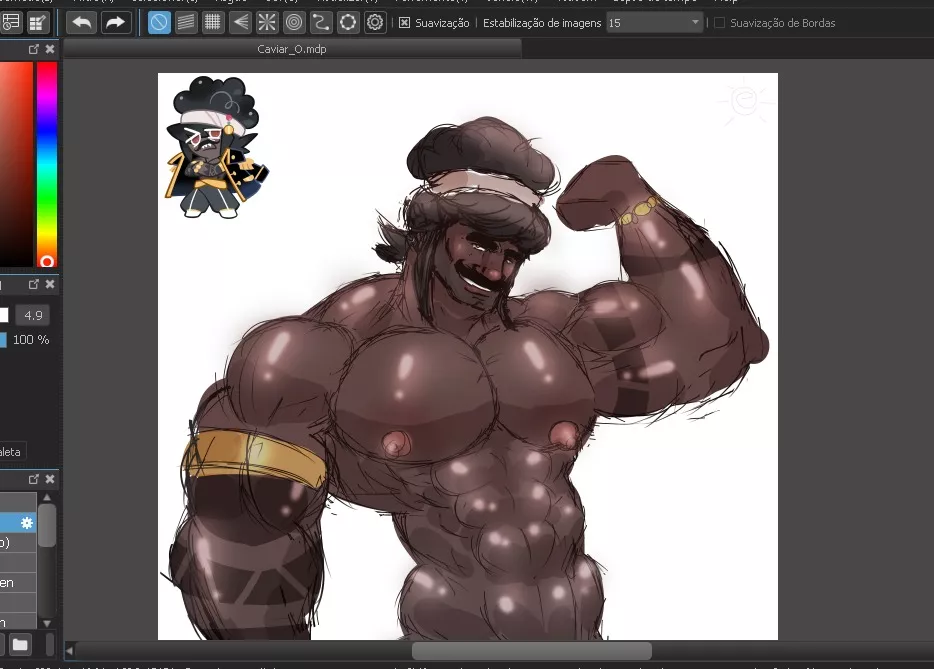Turn off snap using the circle-slash icon
Image resolution: width=934 pixels, height=669 pixels.
pyautogui.click(x=159, y=22)
